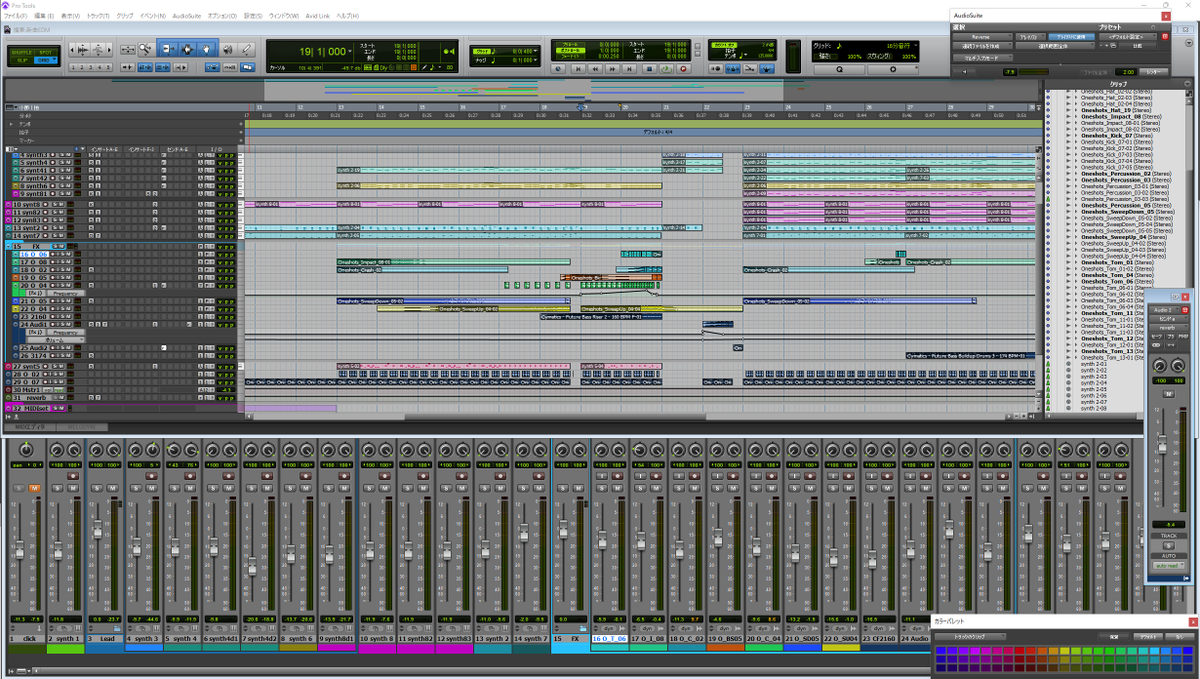This screenshot has width=1200, height=679.
Task: Click the 32 MIDIset track name
Action: (x=31, y=408)
